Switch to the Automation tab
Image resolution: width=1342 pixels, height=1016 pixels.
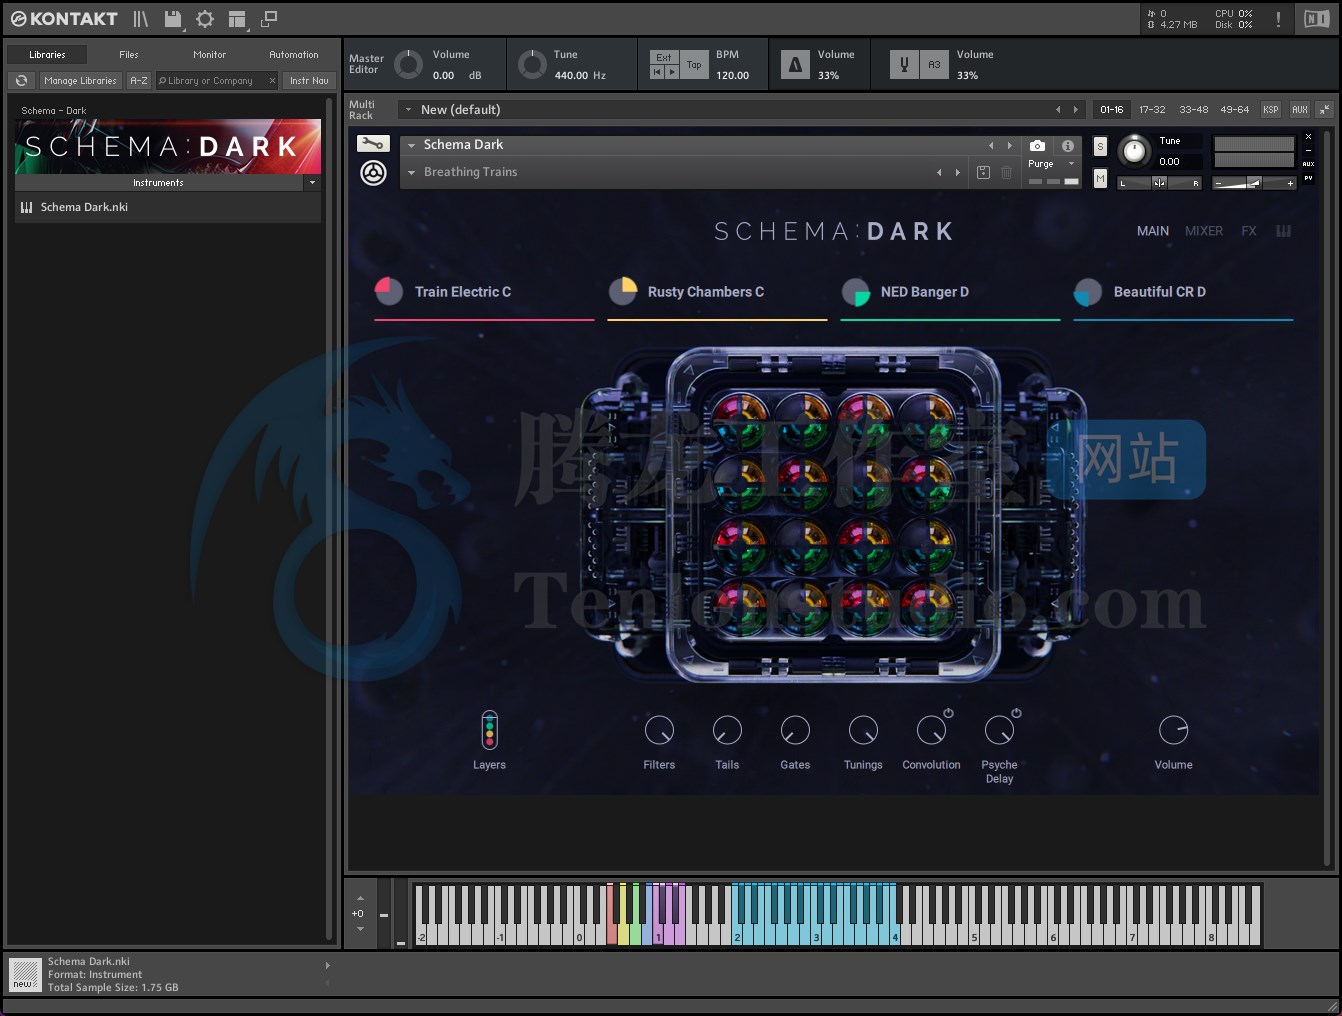click(294, 55)
